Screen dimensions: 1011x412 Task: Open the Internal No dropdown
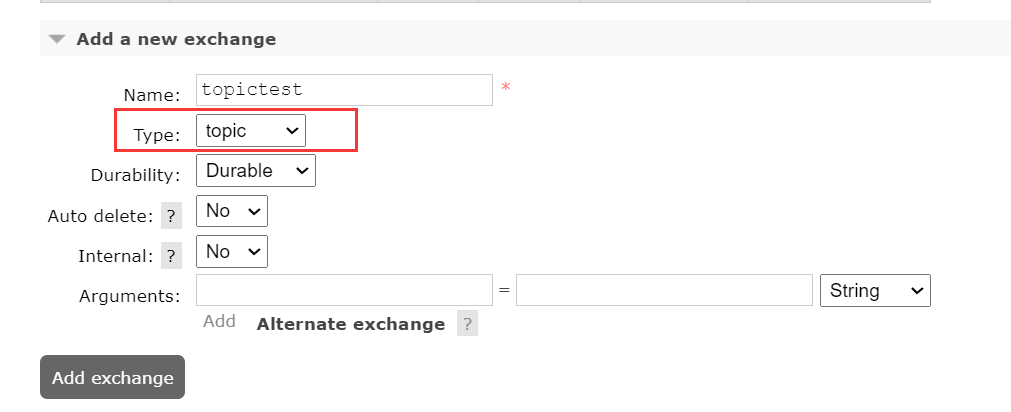pyautogui.click(x=232, y=252)
